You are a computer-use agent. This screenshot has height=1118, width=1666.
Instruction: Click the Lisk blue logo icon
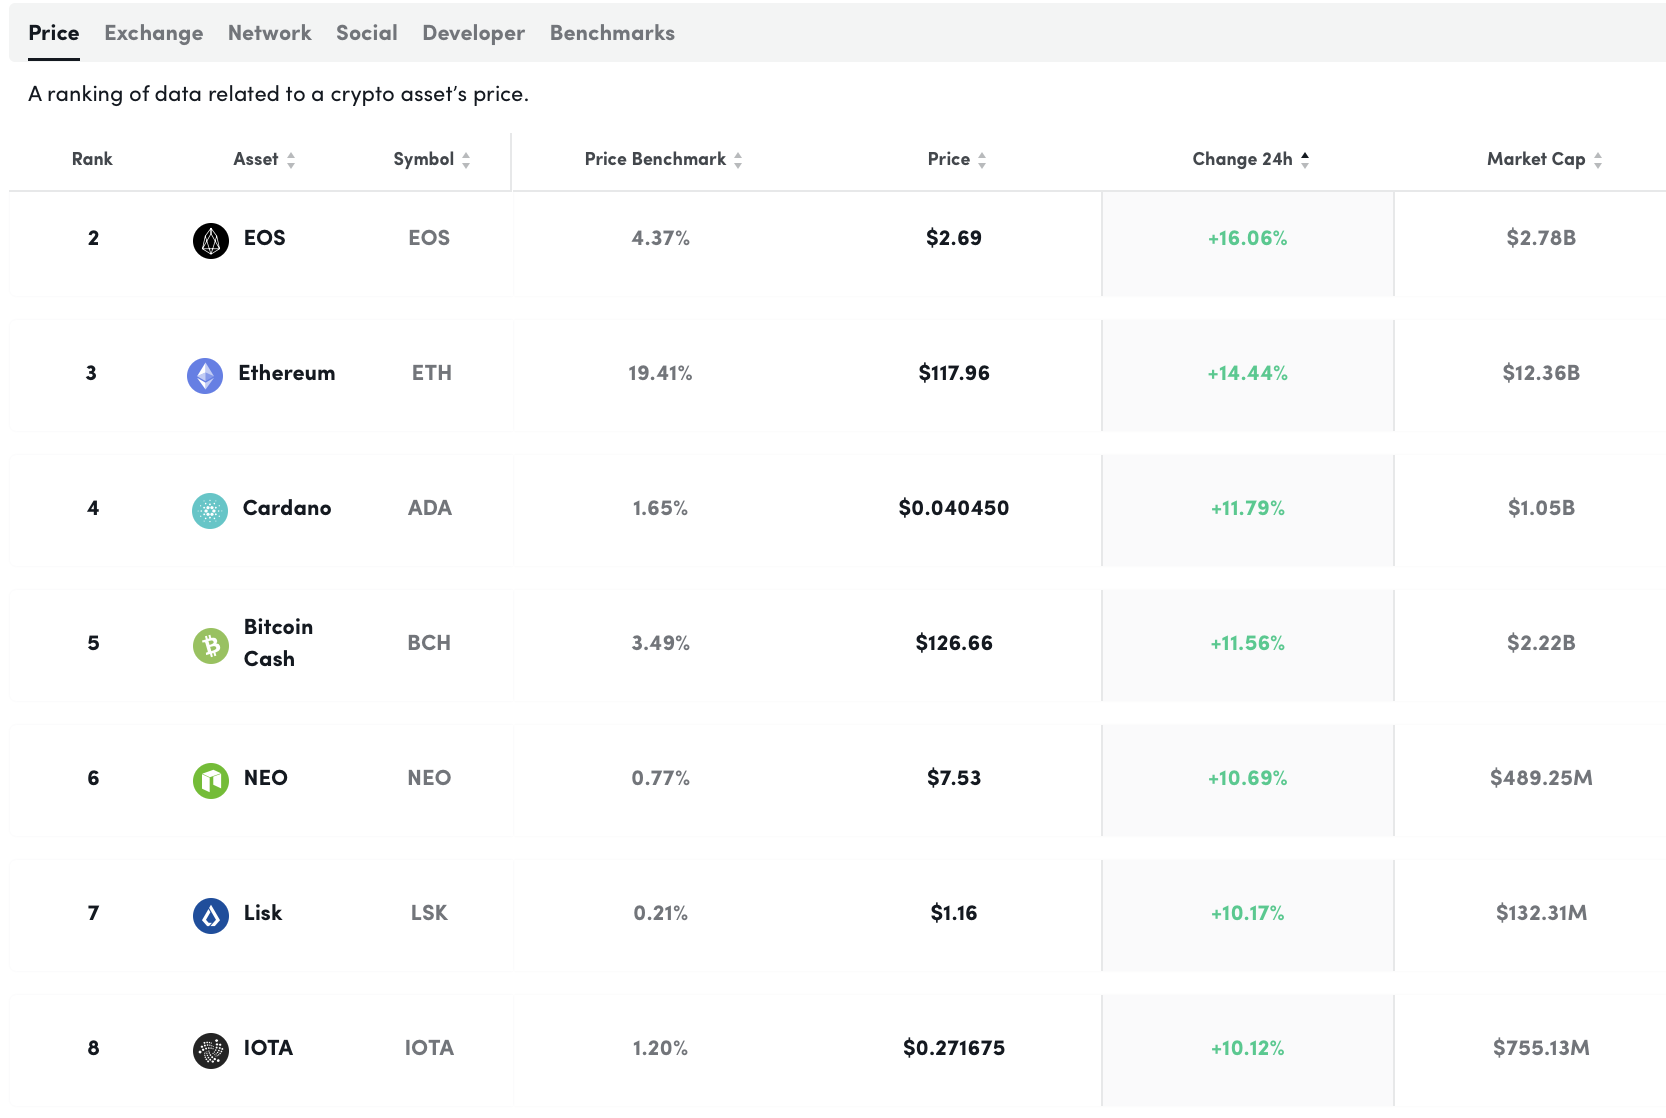(210, 915)
